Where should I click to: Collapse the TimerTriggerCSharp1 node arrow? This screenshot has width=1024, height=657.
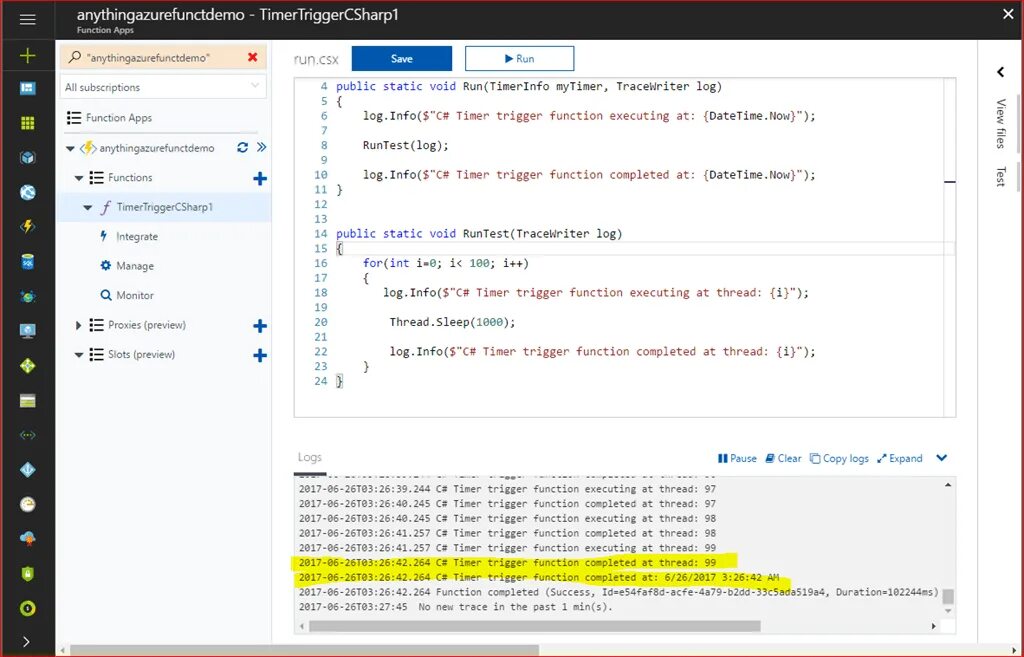tap(88, 208)
